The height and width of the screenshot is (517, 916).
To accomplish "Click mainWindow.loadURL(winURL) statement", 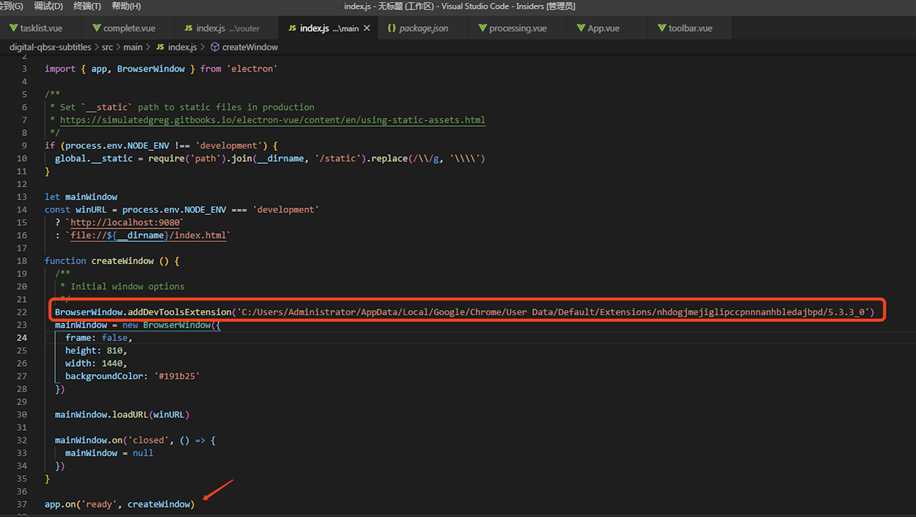I will point(122,415).
